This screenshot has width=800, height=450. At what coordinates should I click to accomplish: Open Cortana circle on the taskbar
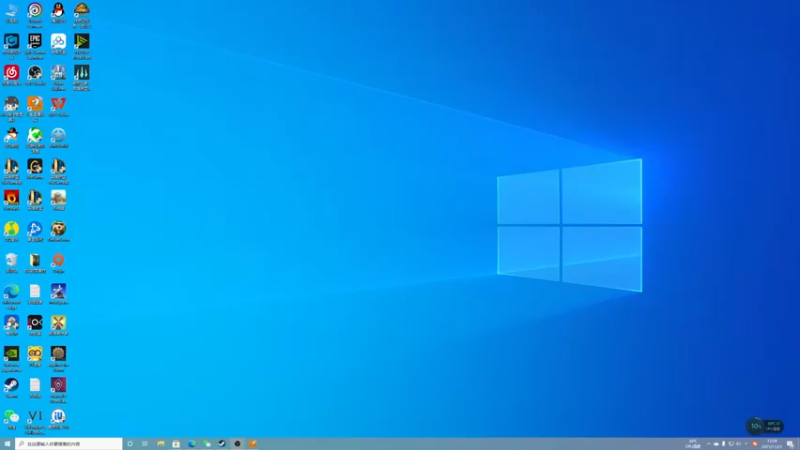pos(130,444)
